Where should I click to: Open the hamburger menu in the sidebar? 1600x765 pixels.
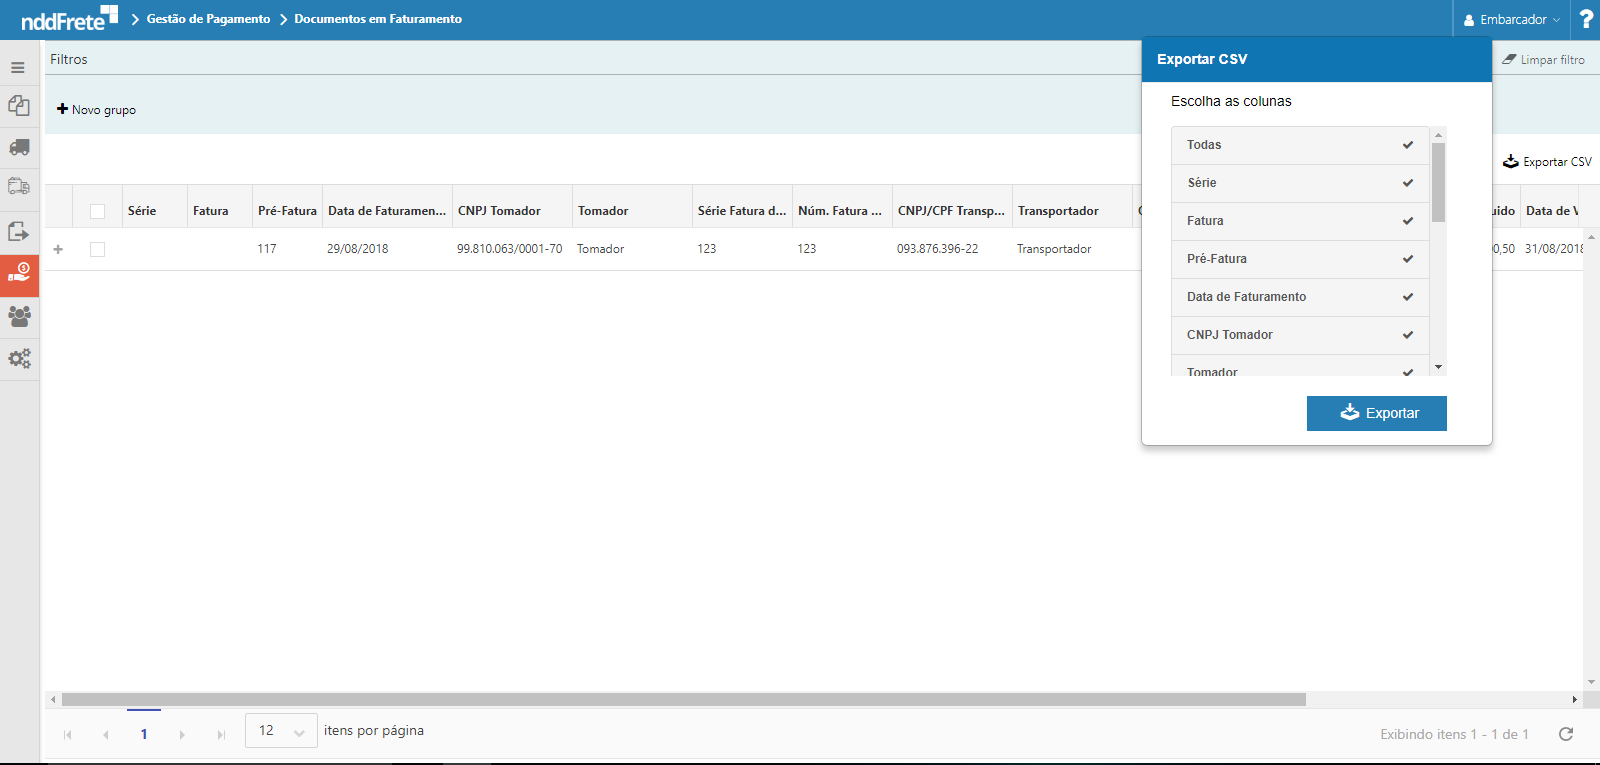pos(18,68)
